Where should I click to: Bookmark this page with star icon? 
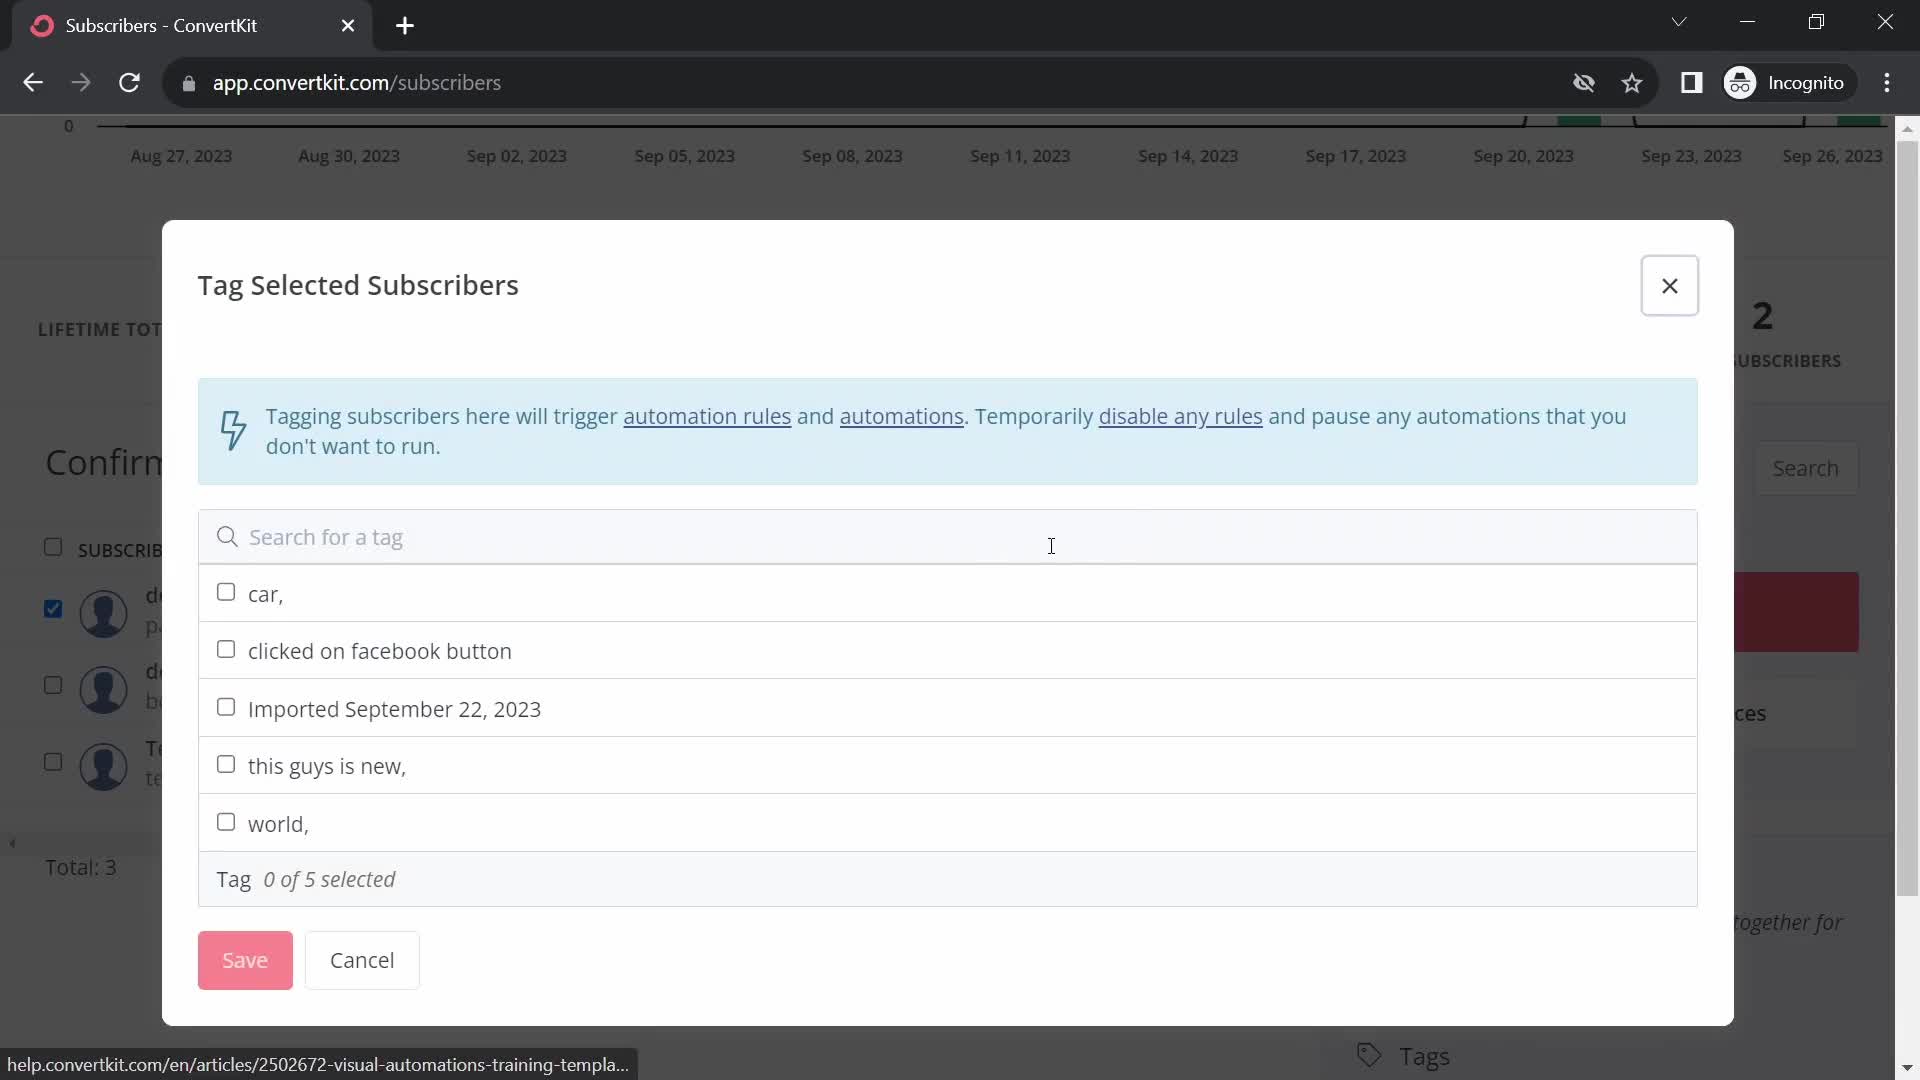tap(1632, 83)
